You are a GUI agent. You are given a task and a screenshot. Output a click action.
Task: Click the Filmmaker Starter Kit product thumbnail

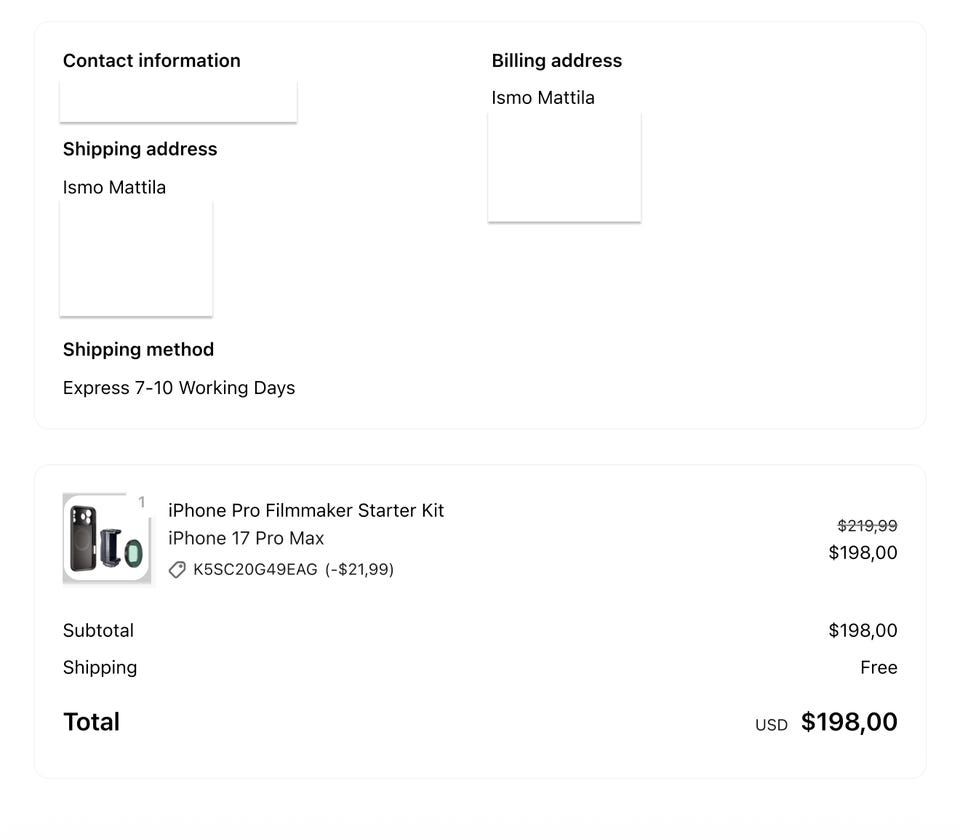(x=105, y=539)
